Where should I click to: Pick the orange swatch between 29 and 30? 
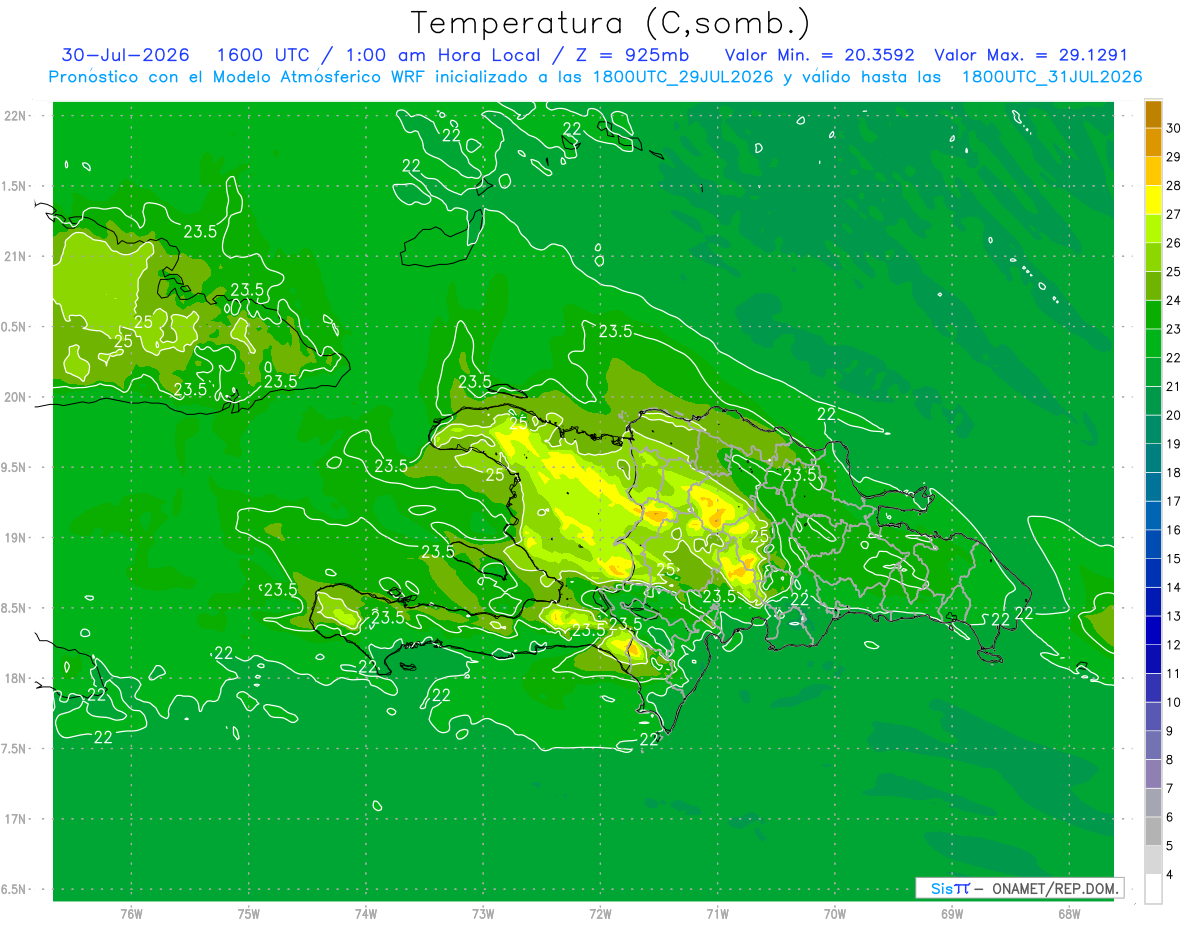[x=1153, y=143]
